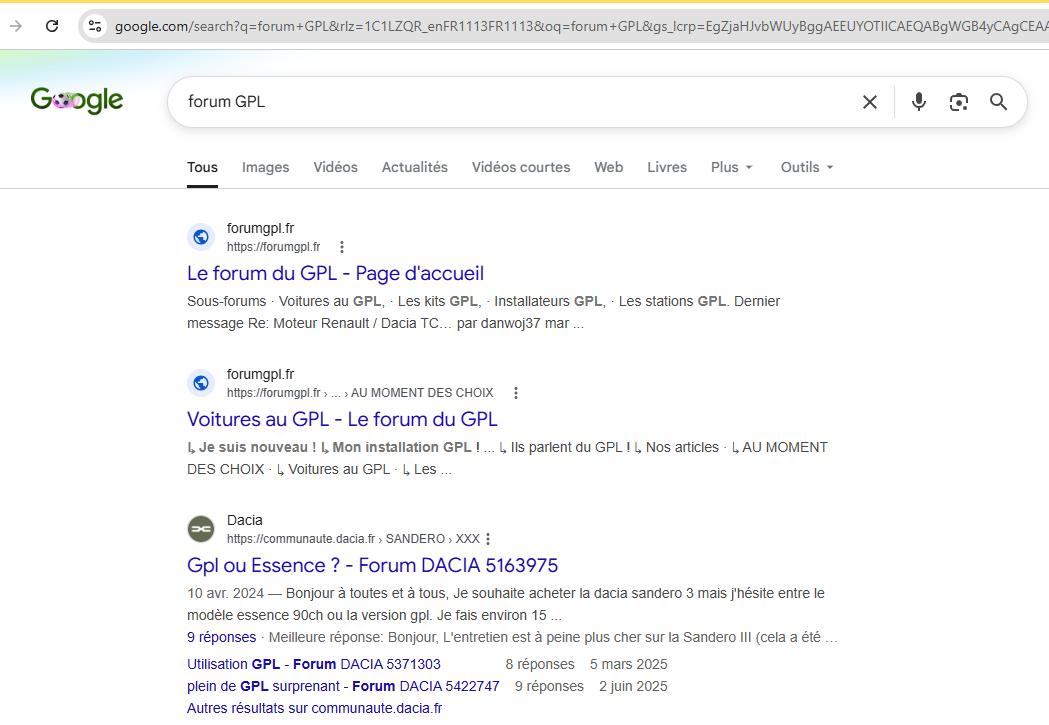Click the magnifying glass search icon
Screen dimensions: 1049x725
(x=998, y=102)
